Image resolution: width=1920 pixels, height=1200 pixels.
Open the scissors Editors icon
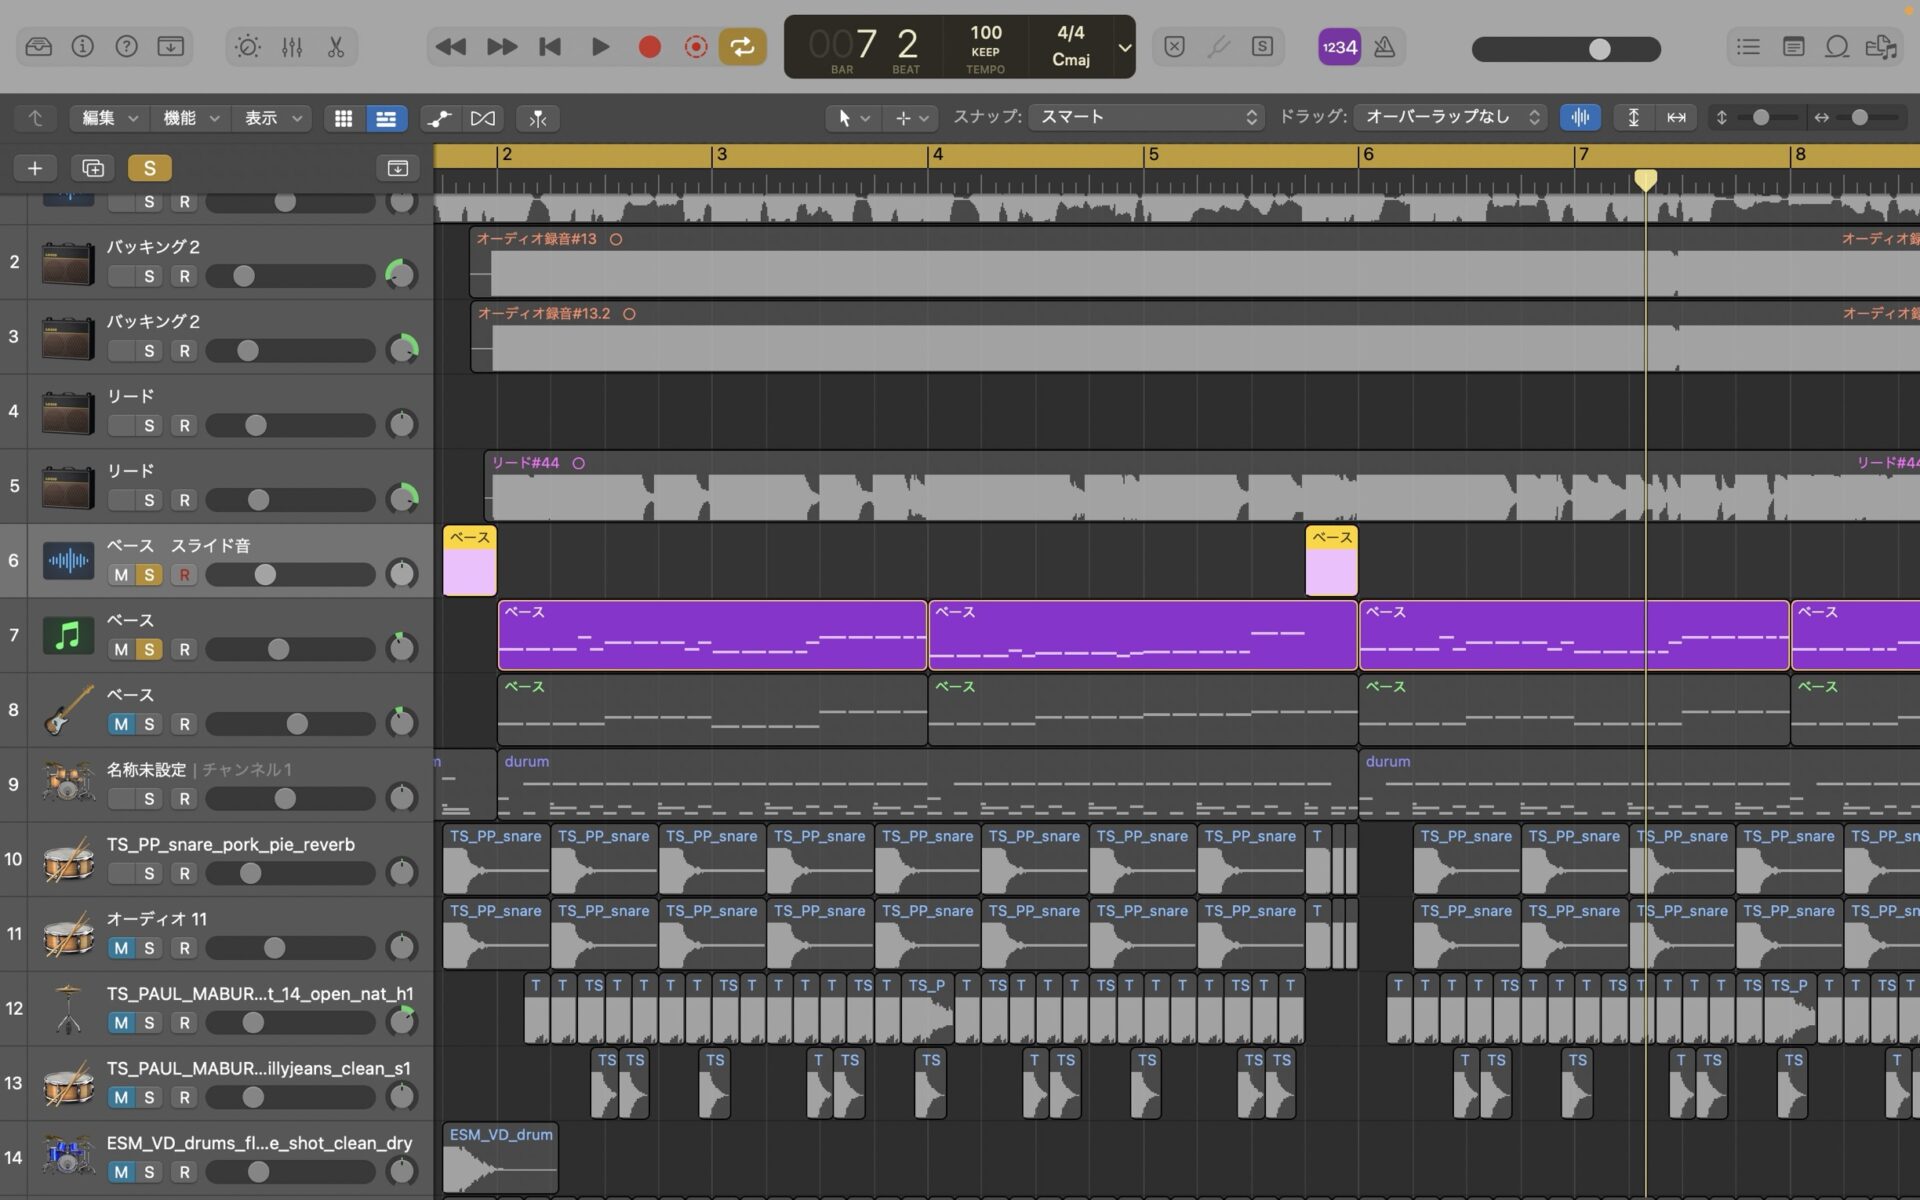pos(336,47)
